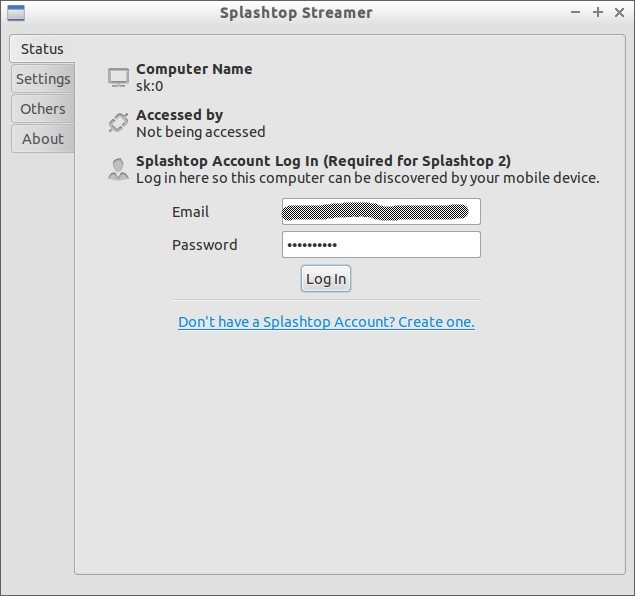Close the Splashtop Streamer window
The height and width of the screenshot is (596, 635).
[x=619, y=13]
